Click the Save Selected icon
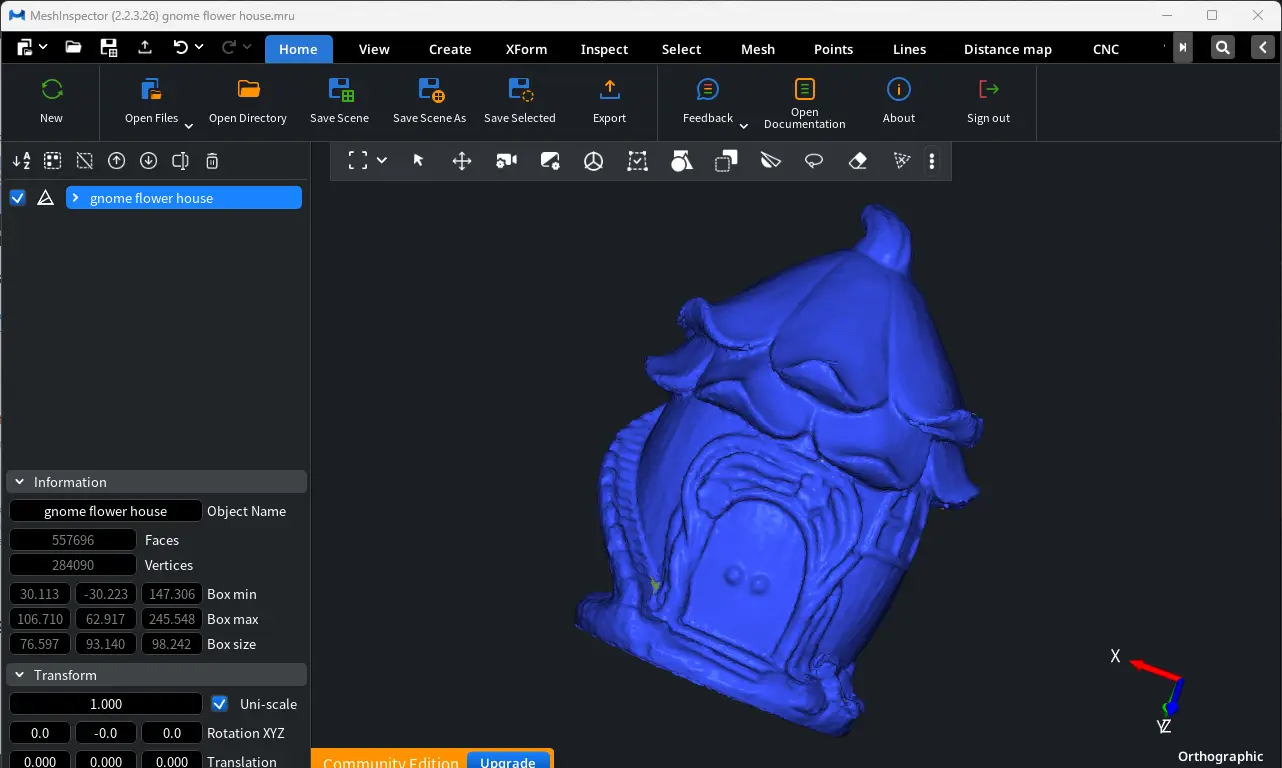The width and height of the screenshot is (1282, 768). 520,90
